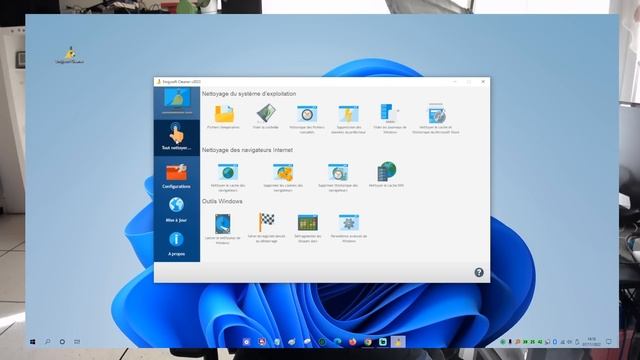
Task: Click the 'Nettoyage des navigateurs Internet' heading
Action: pos(247,150)
